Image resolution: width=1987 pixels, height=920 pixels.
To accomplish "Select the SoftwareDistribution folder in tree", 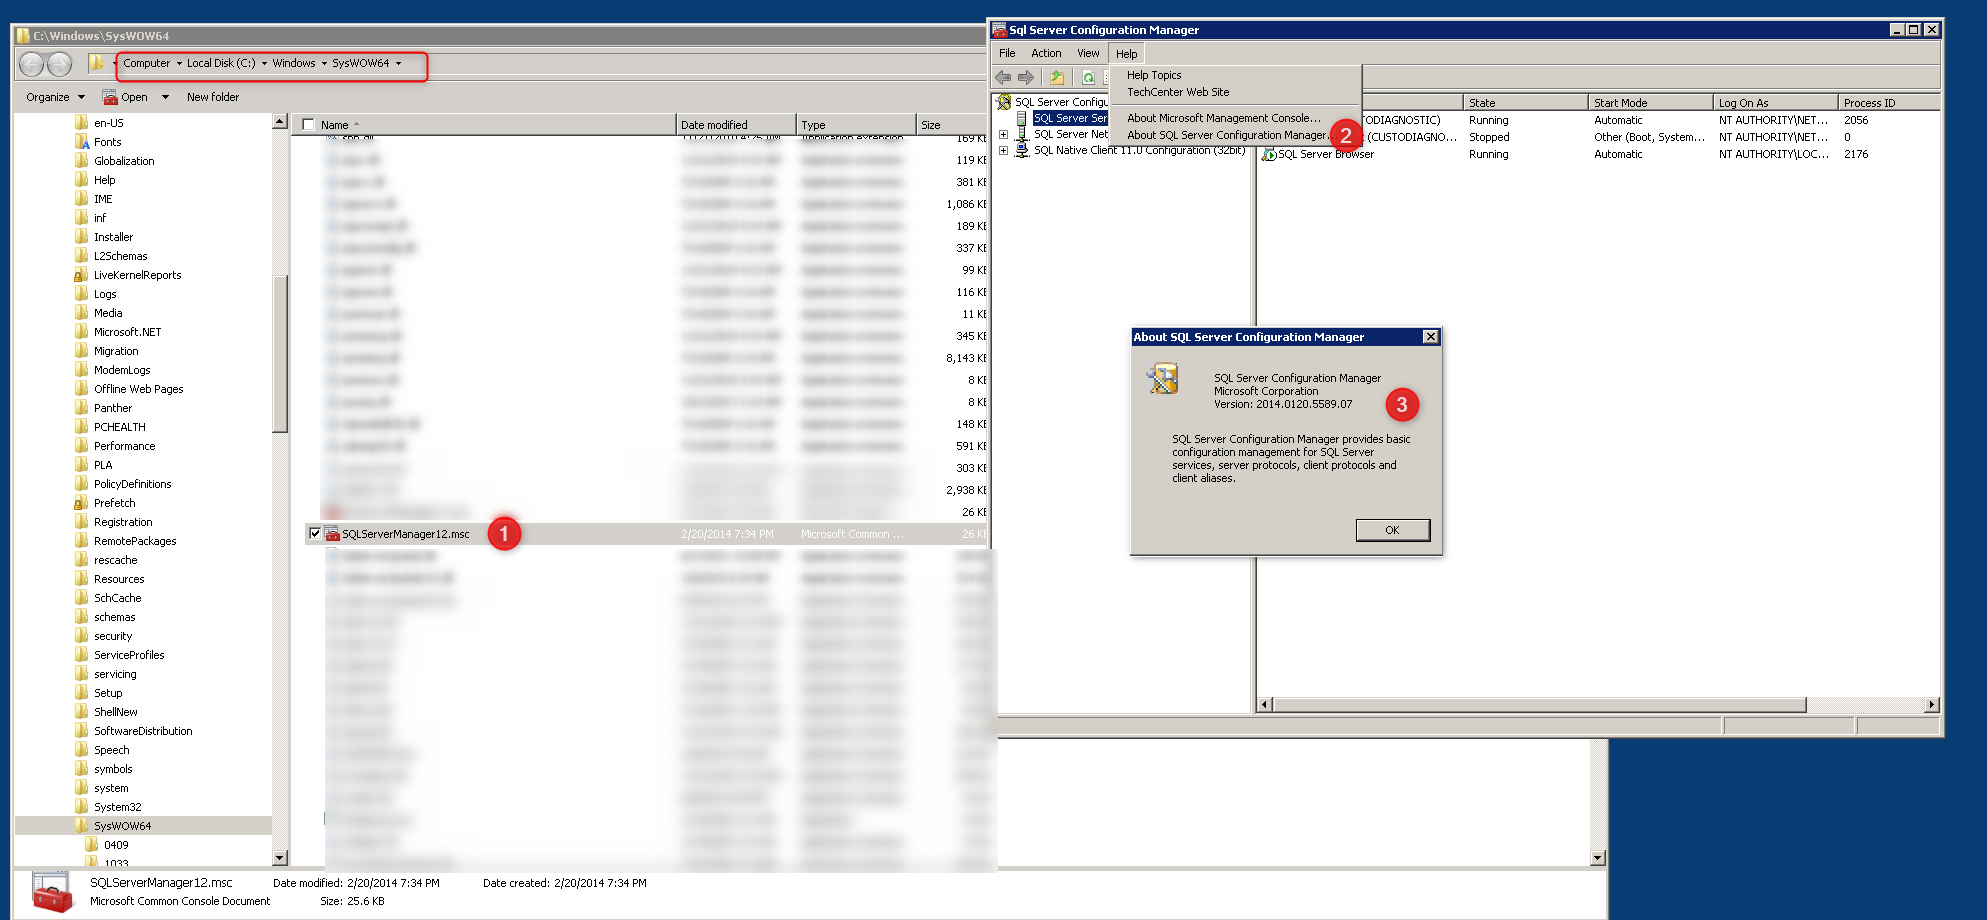I will click(143, 731).
